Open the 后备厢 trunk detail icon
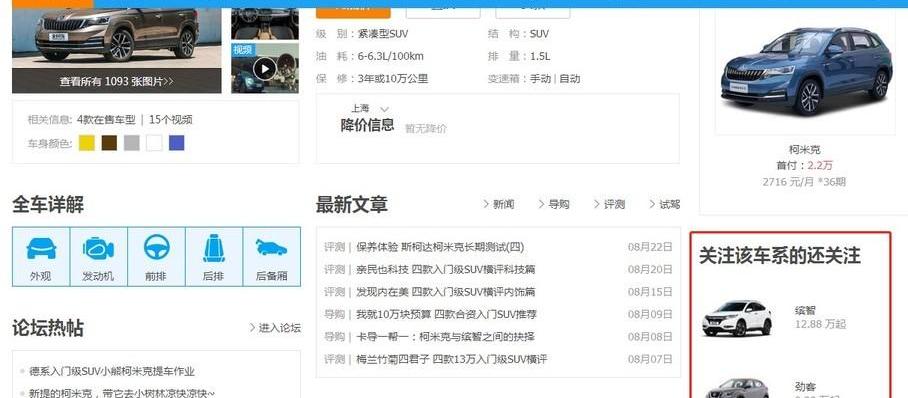 click(x=272, y=257)
